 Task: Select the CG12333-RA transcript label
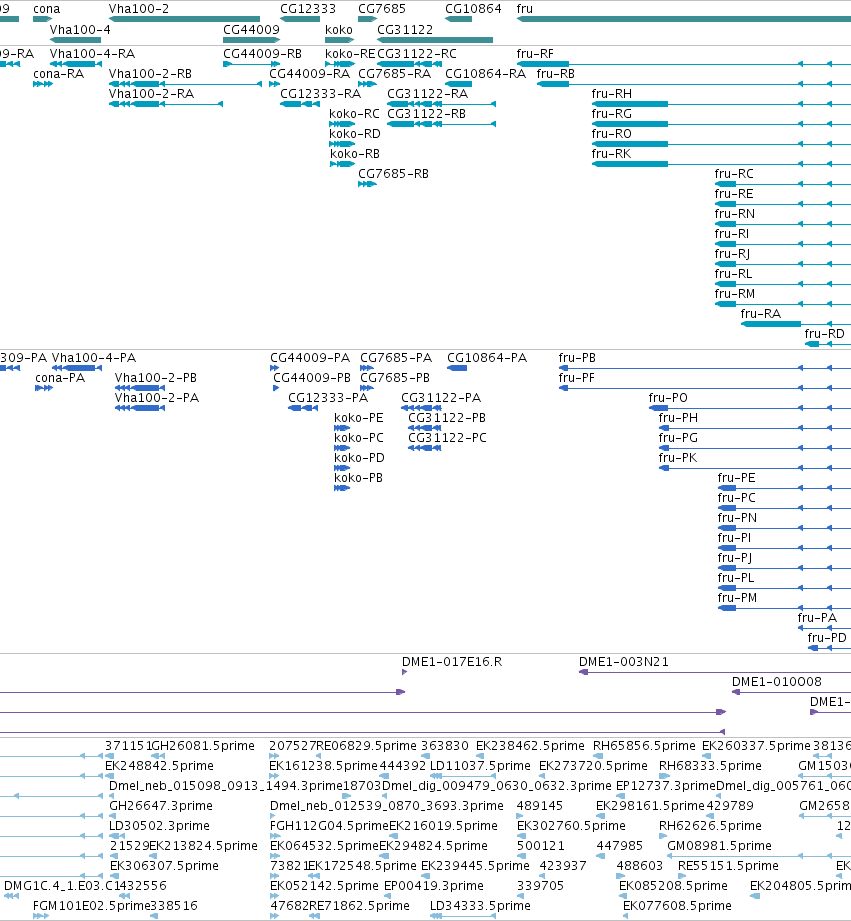tap(320, 93)
